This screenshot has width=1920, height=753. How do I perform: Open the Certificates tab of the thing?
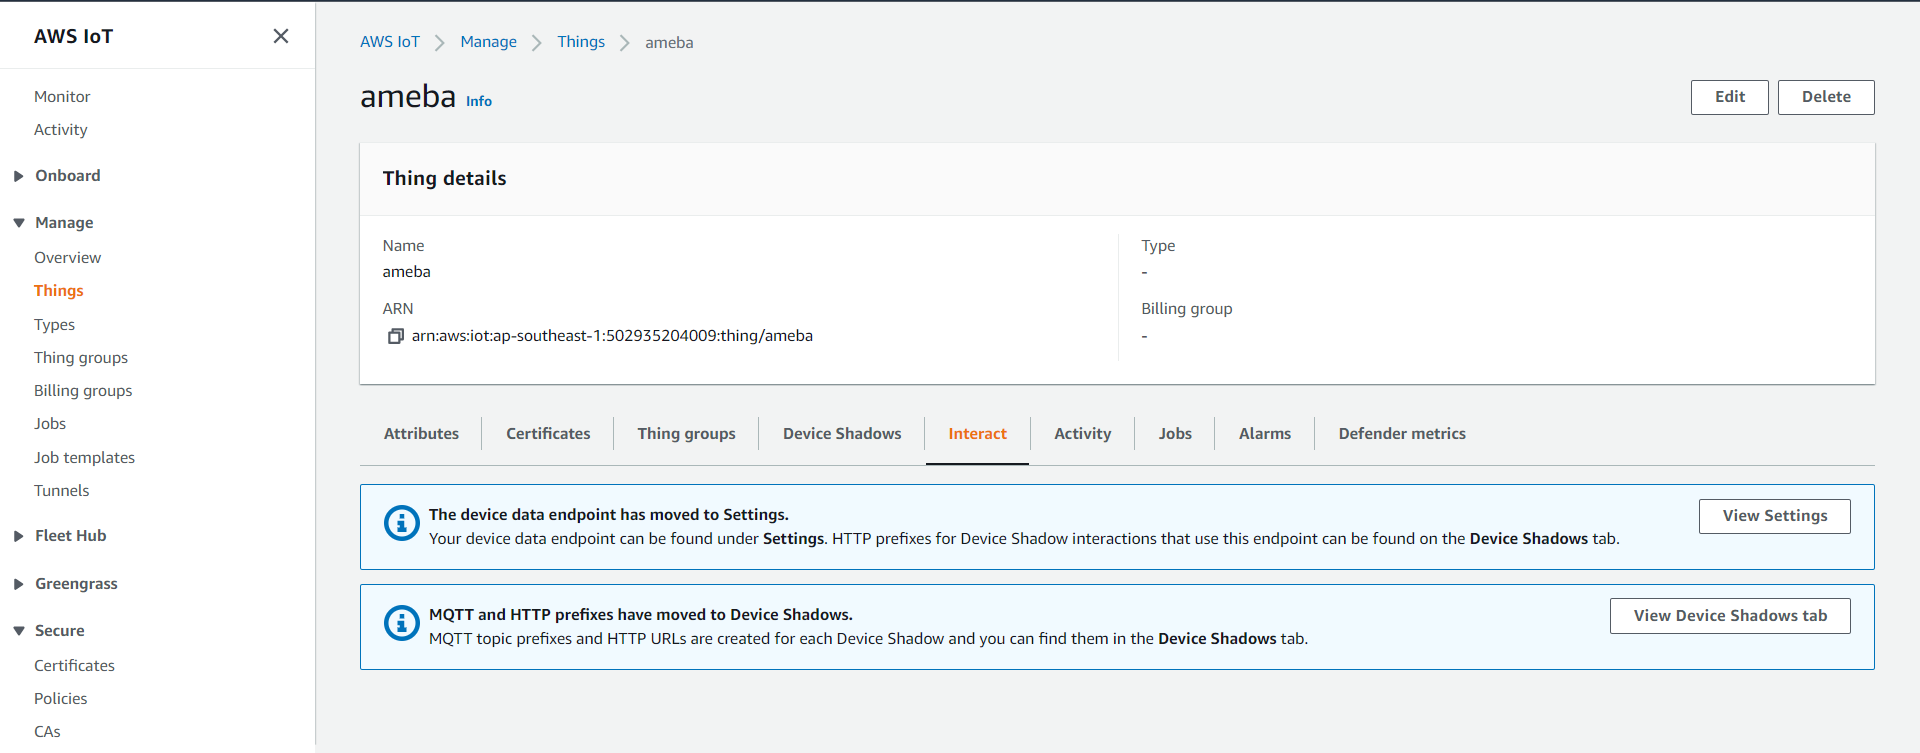pos(548,434)
